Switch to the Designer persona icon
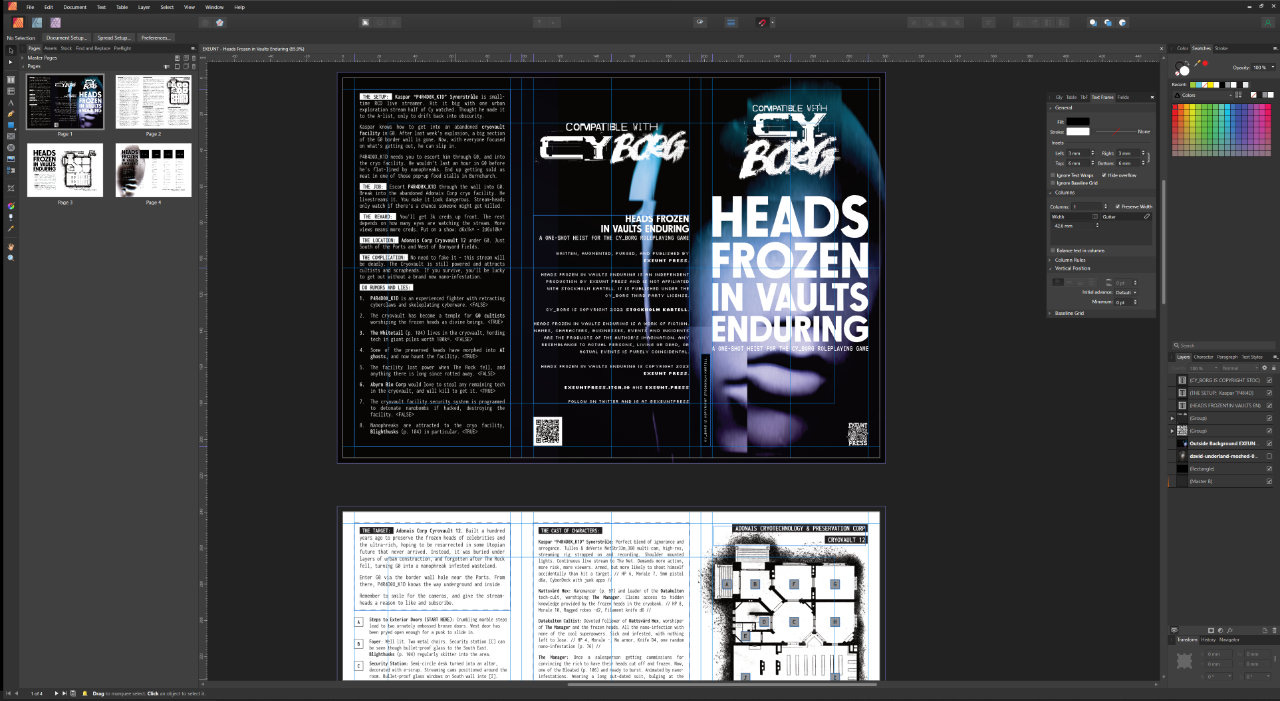Viewport: 1280px width, 701px height. [x=37, y=22]
